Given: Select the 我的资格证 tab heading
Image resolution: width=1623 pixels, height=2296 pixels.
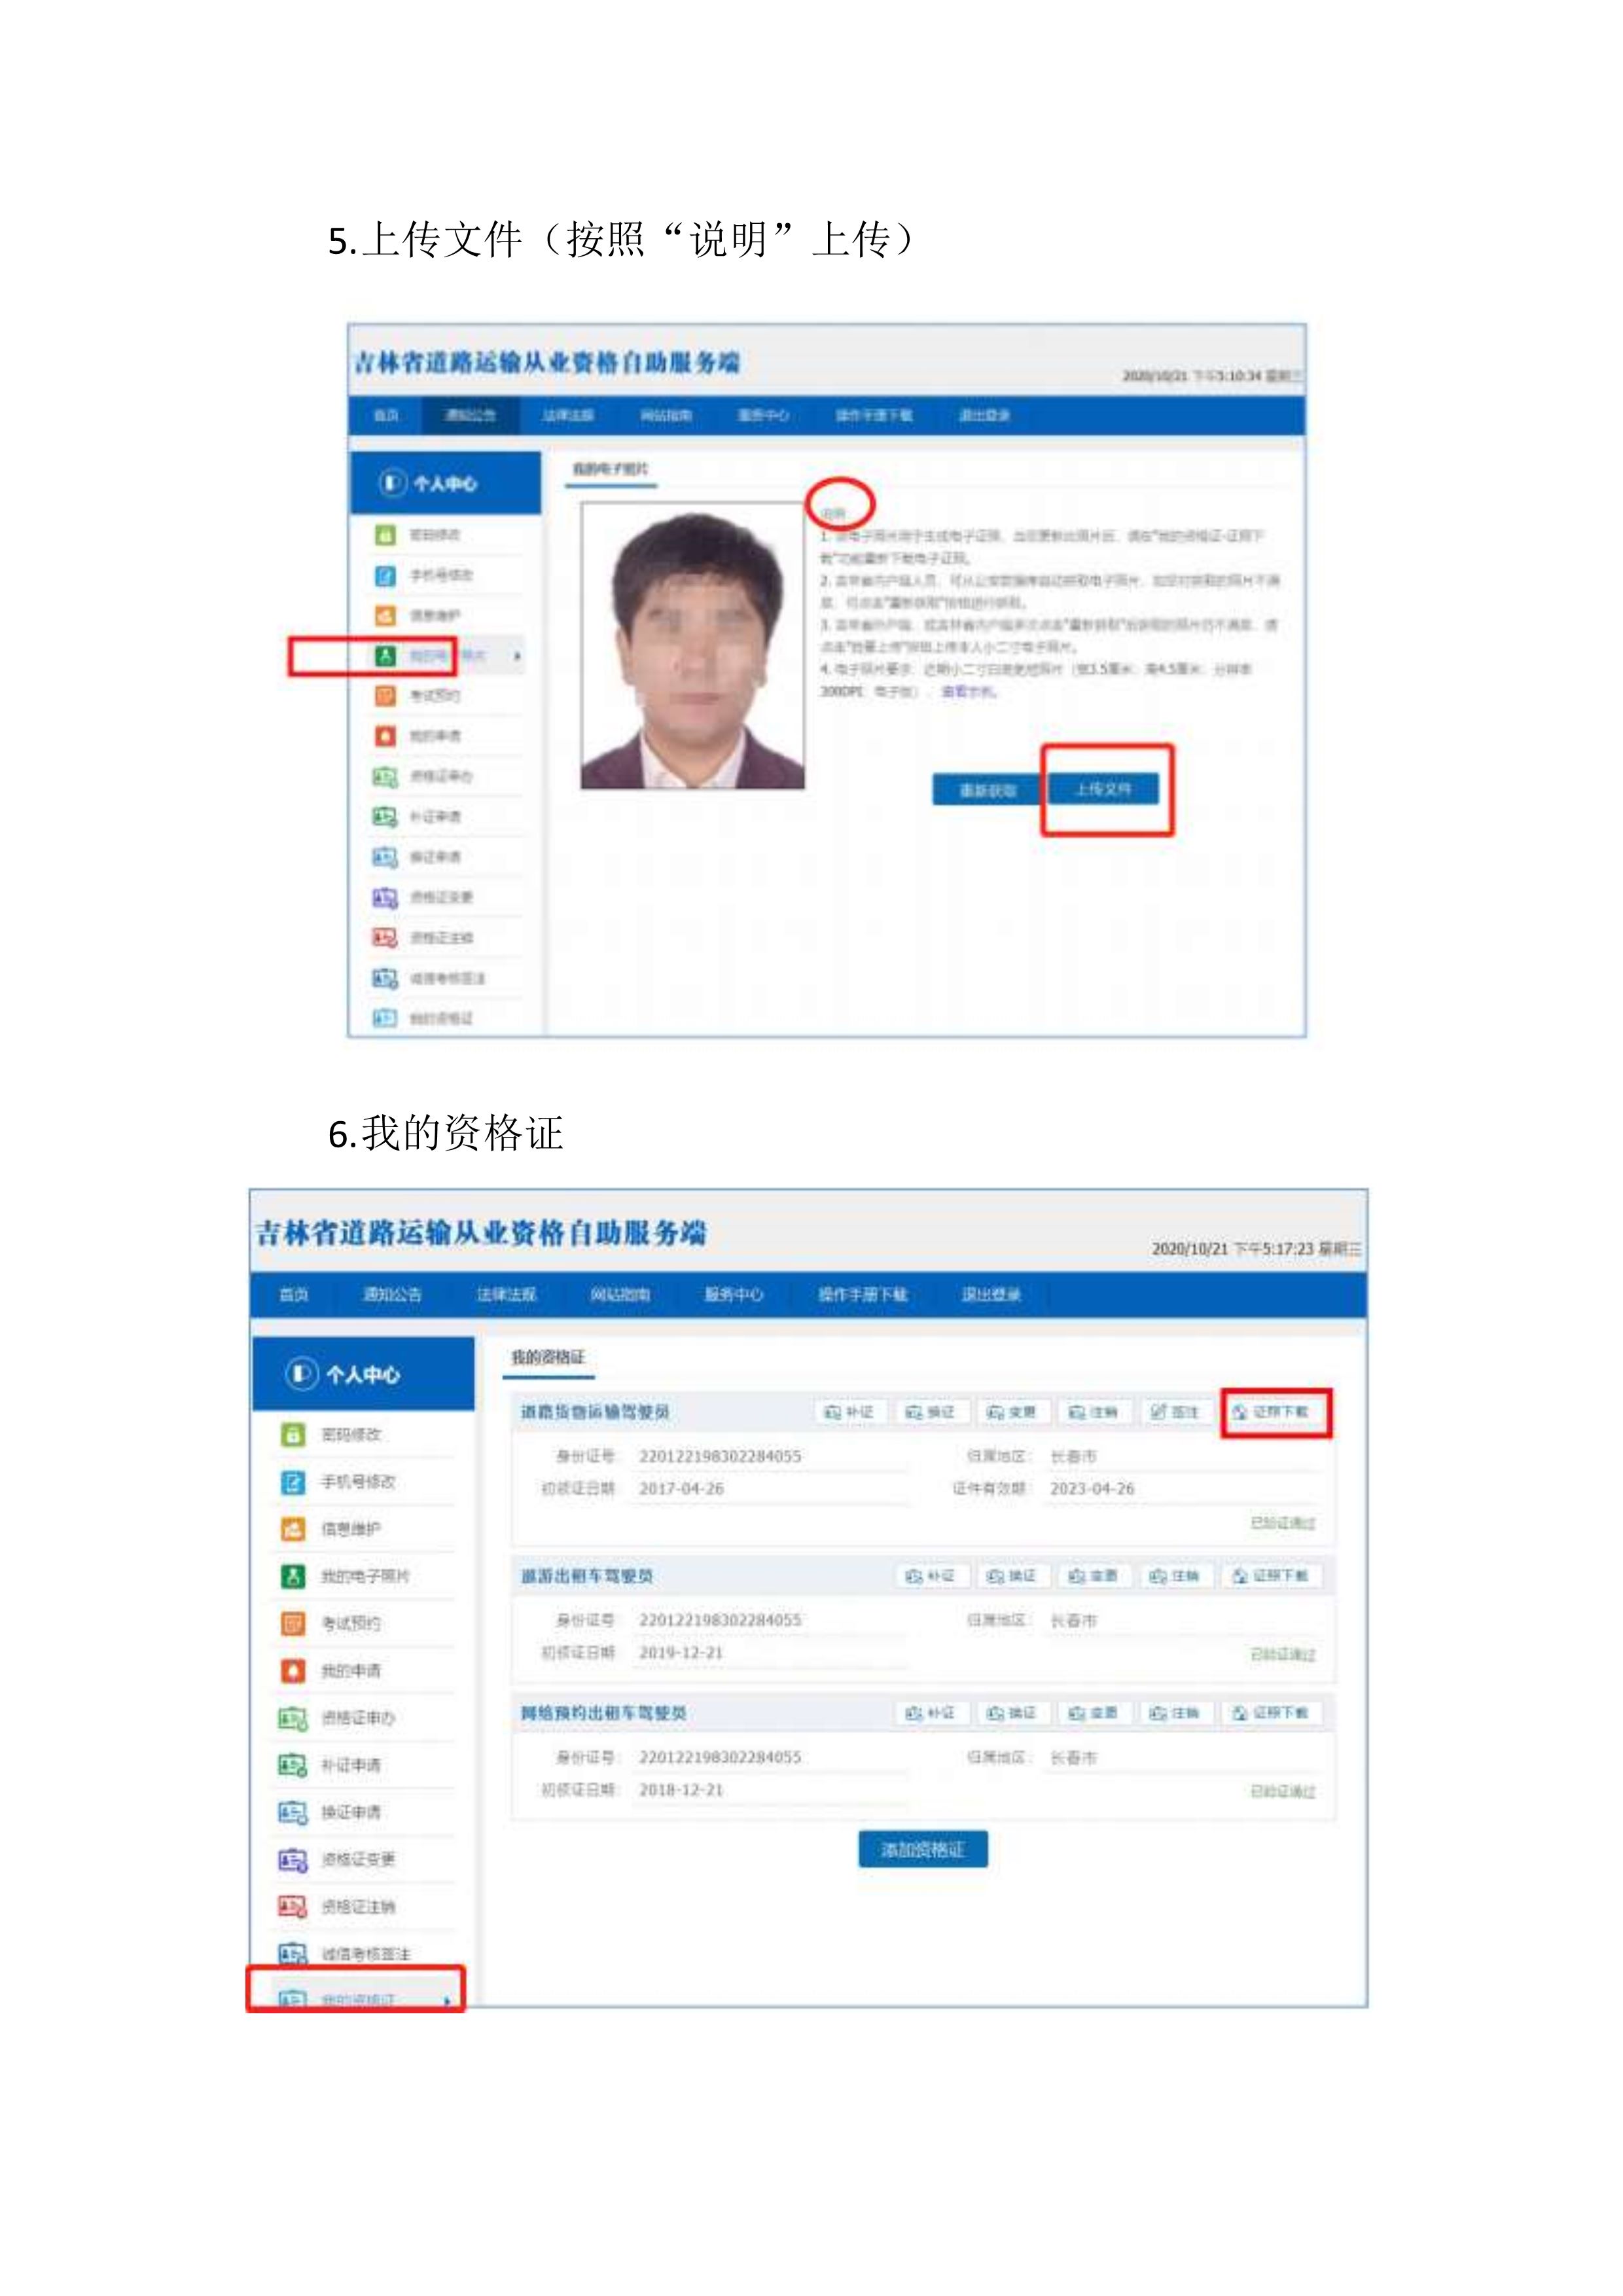Looking at the screenshot, I should pos(547,1357).
